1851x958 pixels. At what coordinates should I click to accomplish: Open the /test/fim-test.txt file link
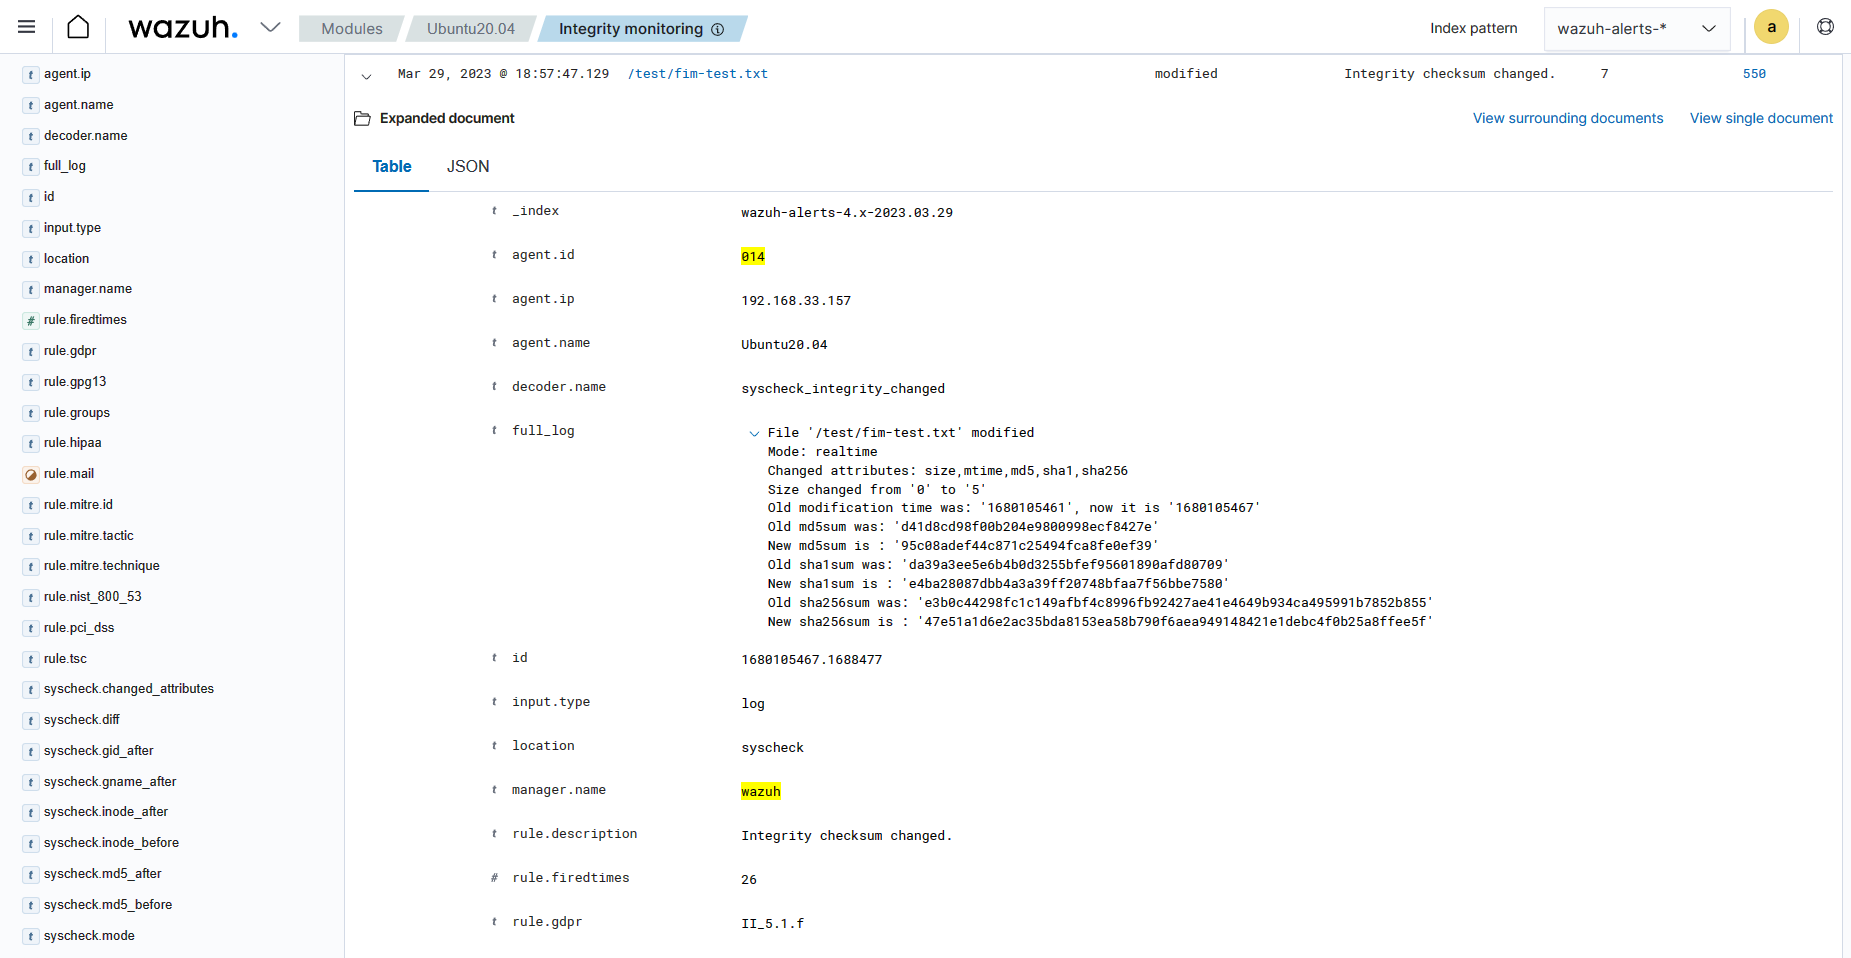click(x=698, y=74)
